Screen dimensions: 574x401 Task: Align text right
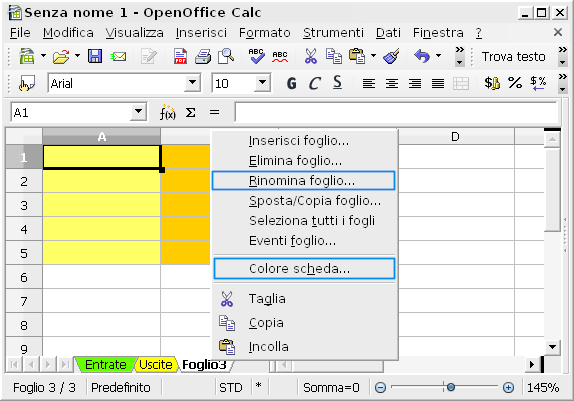(x=415, y=83)
